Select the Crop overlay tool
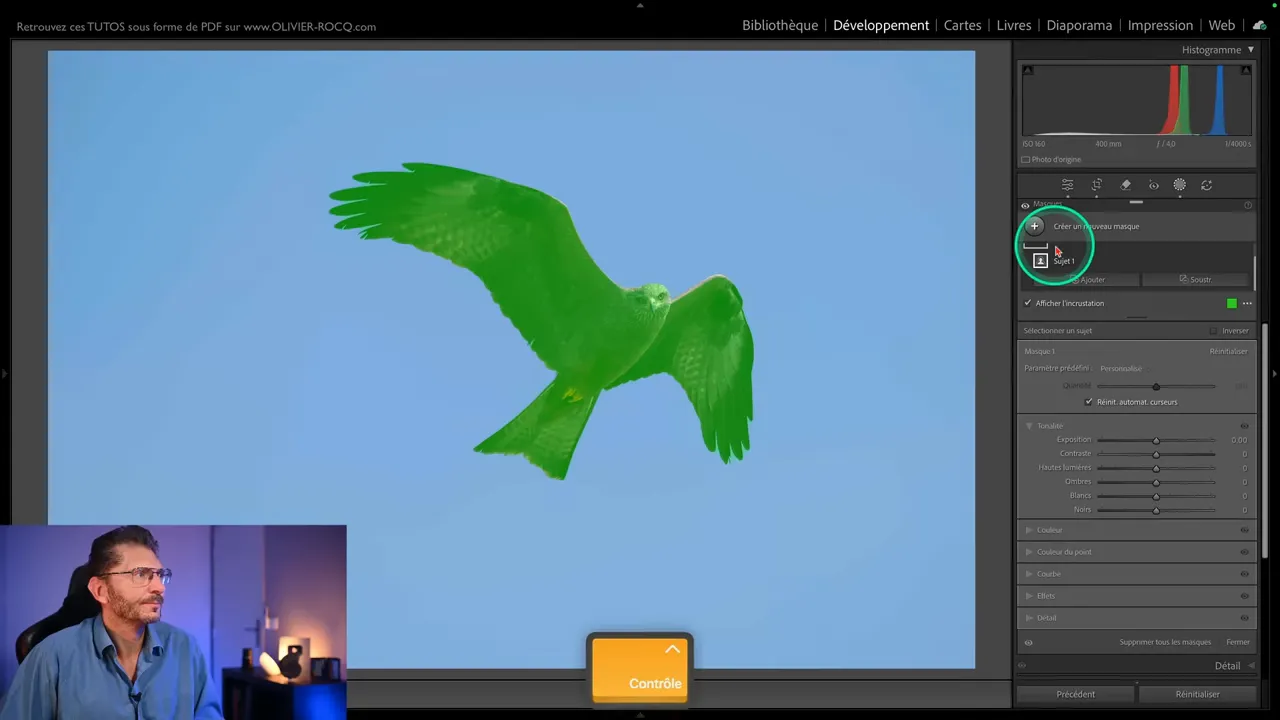 pos(1096,185)
